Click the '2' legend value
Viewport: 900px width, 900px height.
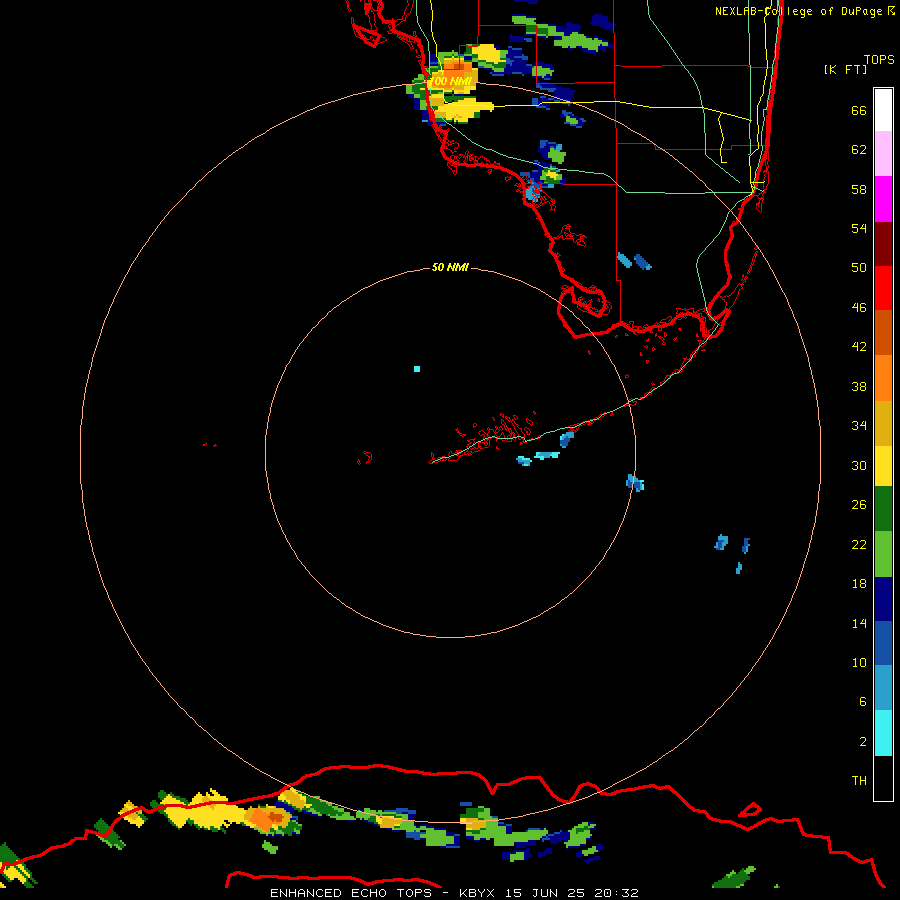863,742
